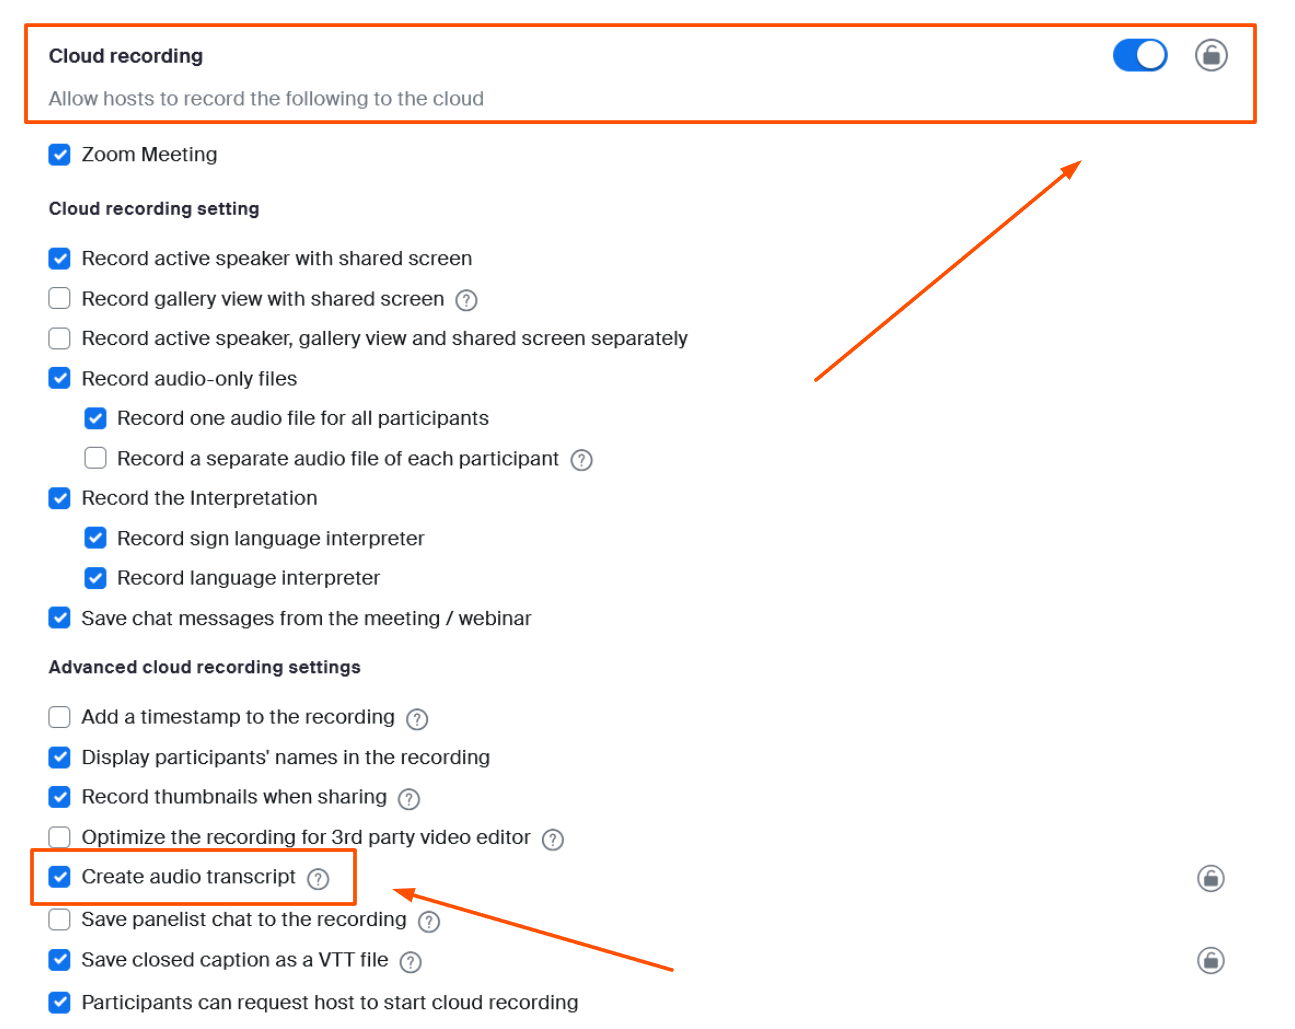Open help icon for Record thumbnails when sharing
Image resolution: width=1295 pixels, height=1029 pixels.
pos(409,799)
